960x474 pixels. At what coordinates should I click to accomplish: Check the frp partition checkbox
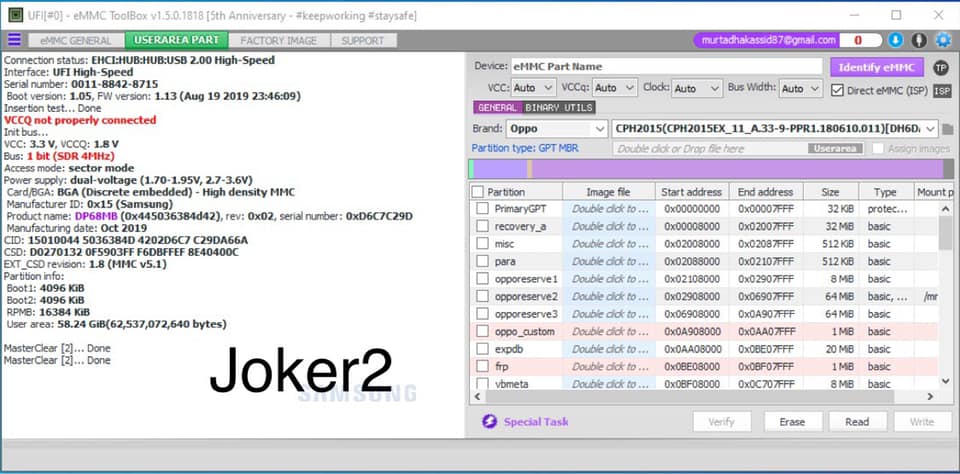482,367
